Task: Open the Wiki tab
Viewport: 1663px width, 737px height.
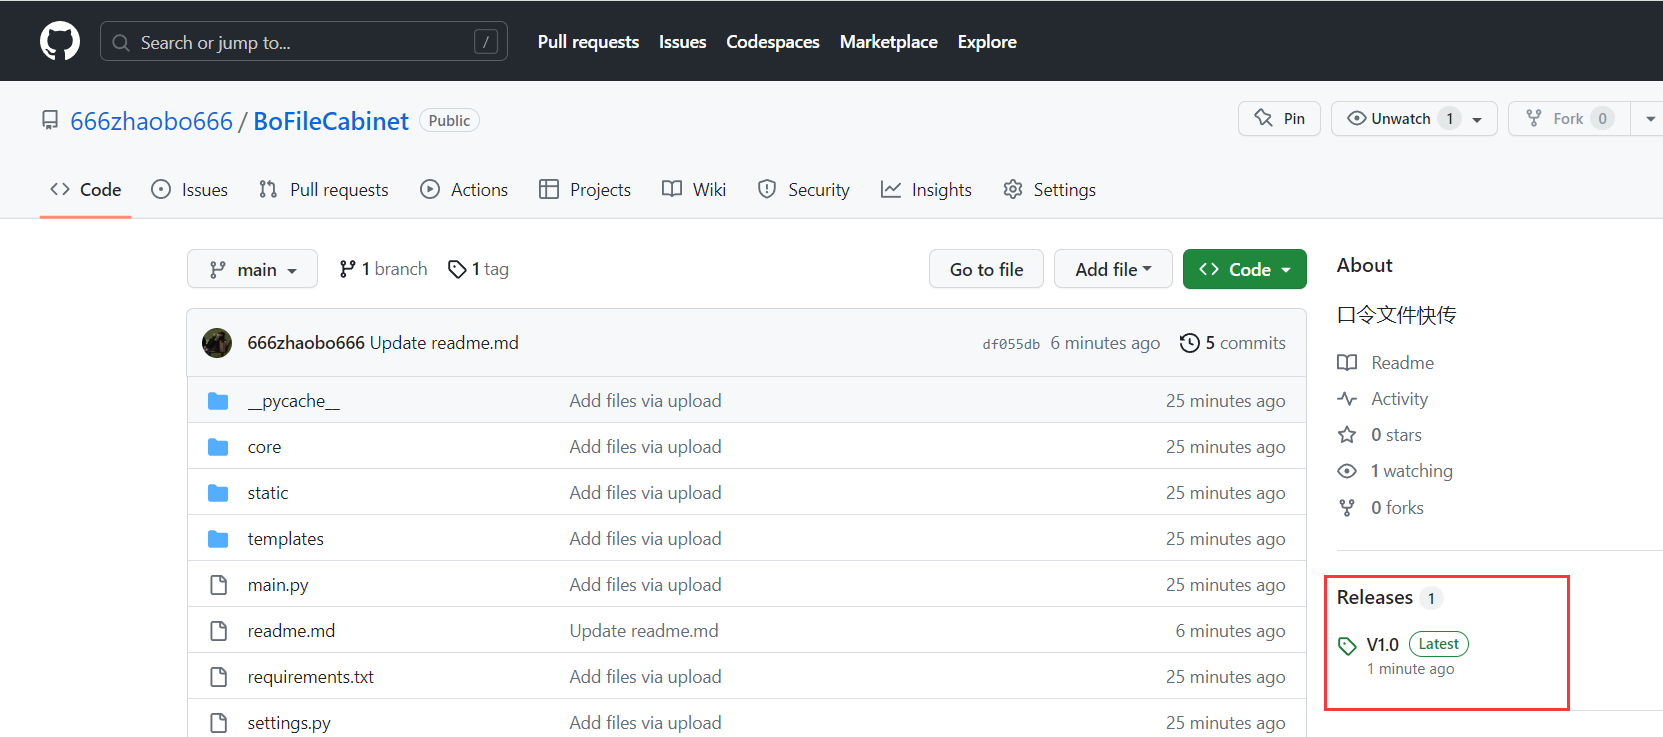Action: tap(694, 189)
